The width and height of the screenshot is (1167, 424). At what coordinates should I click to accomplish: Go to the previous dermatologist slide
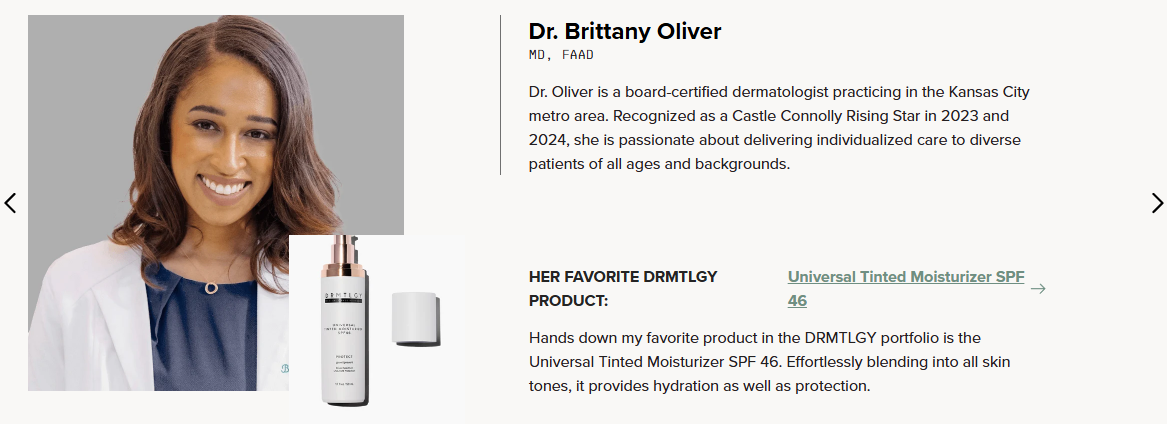point(11,203)
